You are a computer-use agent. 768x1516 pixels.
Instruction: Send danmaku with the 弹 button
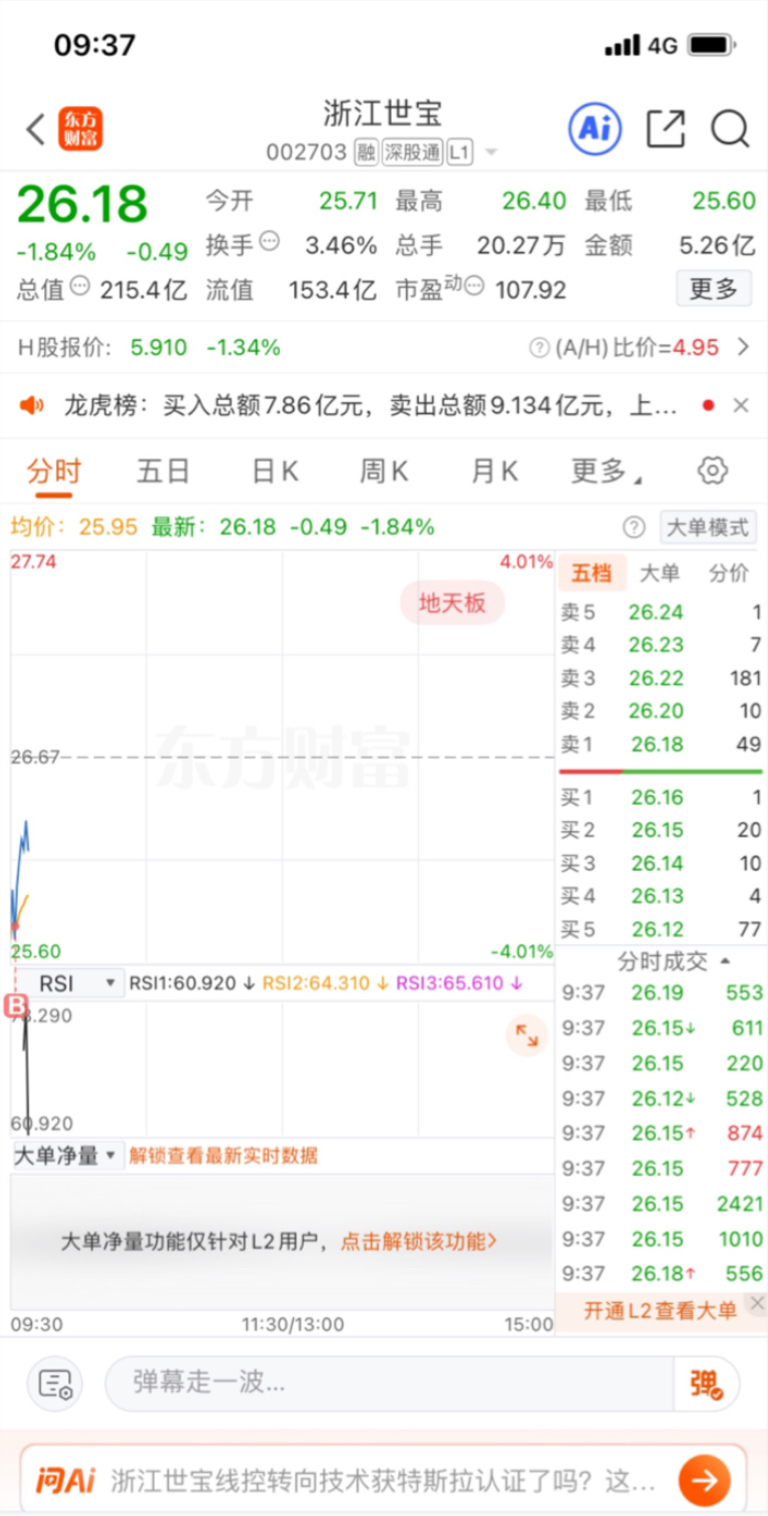(705, 1384)
